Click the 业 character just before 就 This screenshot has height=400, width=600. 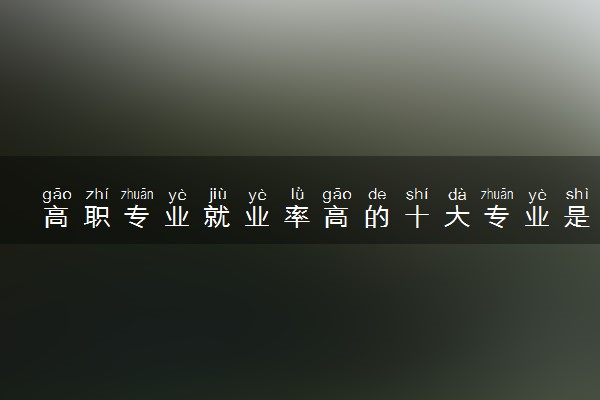177,217
